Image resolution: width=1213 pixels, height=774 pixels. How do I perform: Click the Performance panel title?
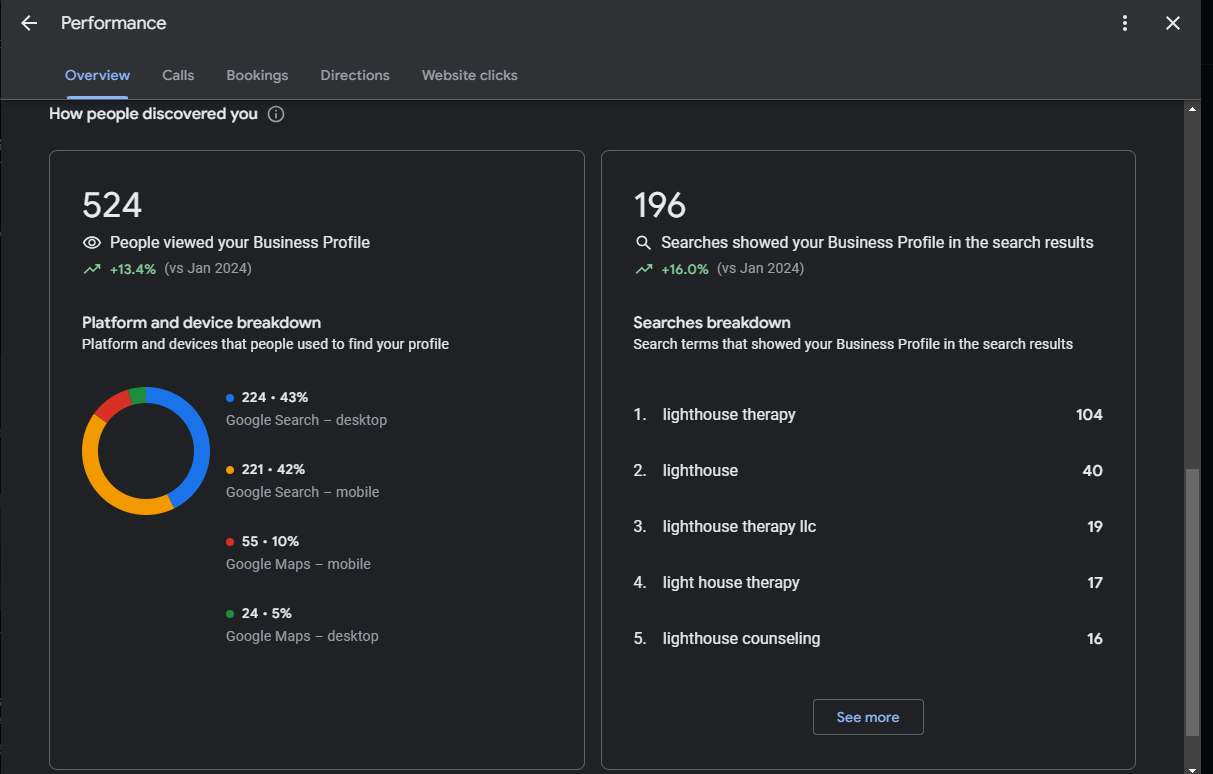point(114,23)
